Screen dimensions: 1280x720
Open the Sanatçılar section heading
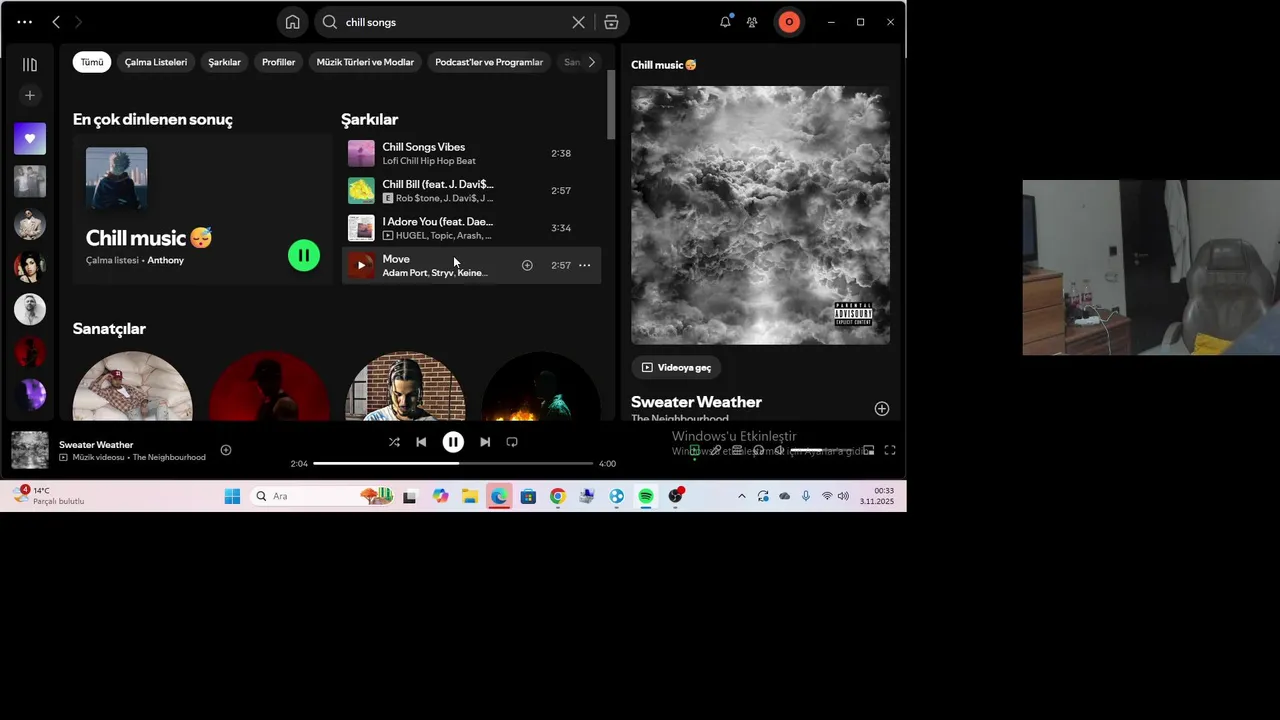[109, 329]
